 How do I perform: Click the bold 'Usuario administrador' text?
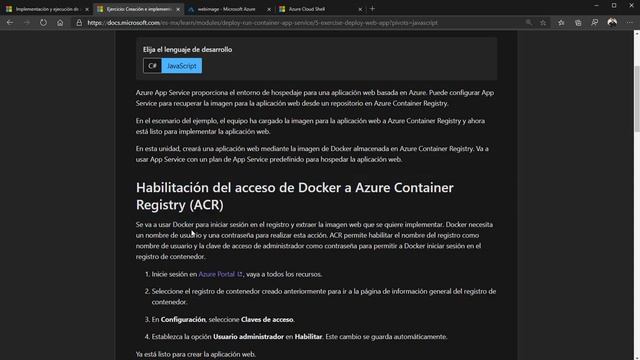tap(248, 337)
